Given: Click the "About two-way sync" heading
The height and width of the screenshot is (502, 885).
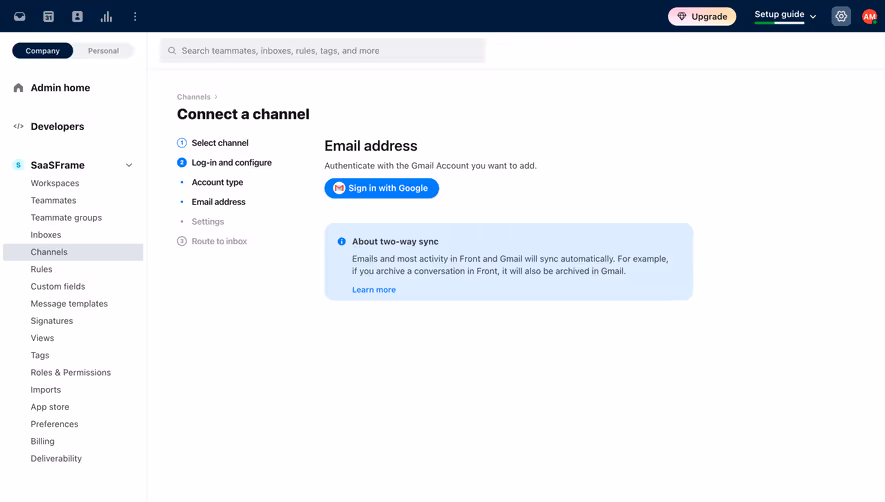Looking at the screenshot, I should pyautogui.click(x=395, y=242).
